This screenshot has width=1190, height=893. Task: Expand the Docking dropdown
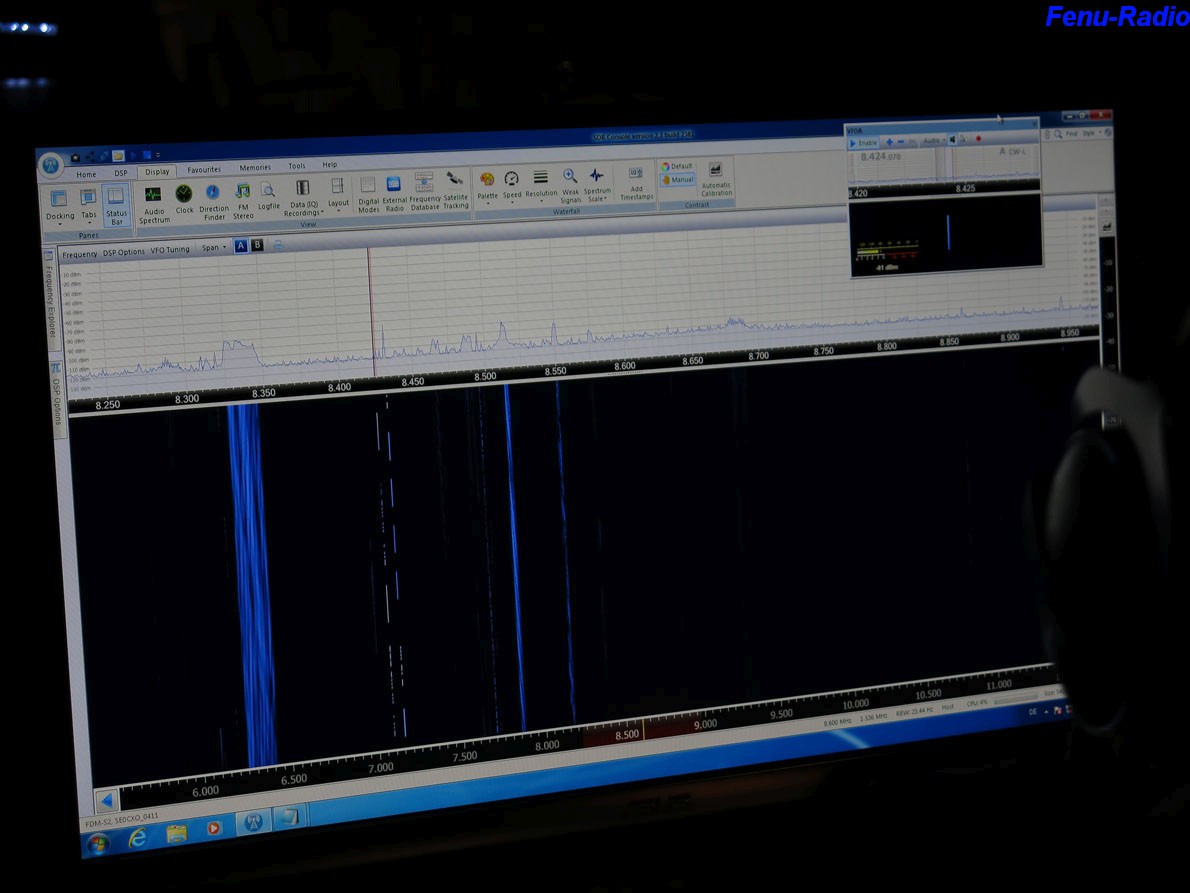tap(59, 208)
